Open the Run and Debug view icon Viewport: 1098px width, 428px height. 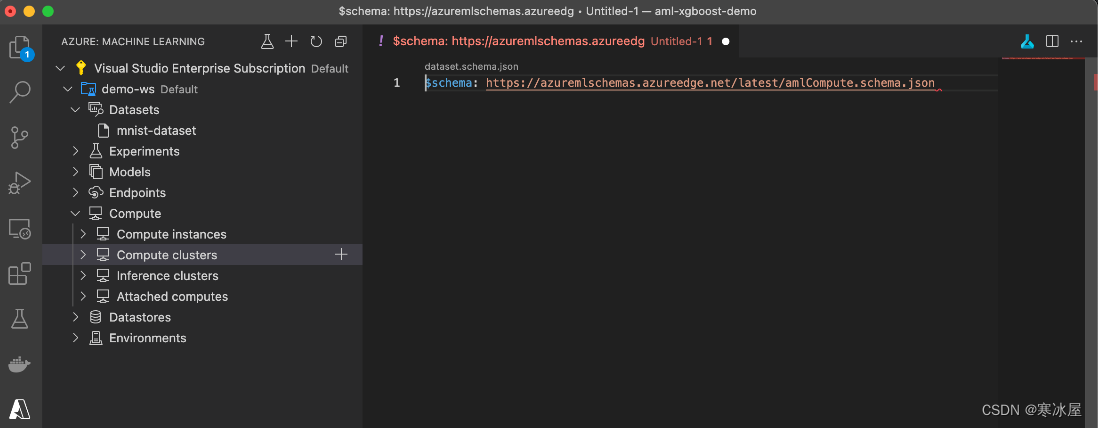[x=20, y=183]
